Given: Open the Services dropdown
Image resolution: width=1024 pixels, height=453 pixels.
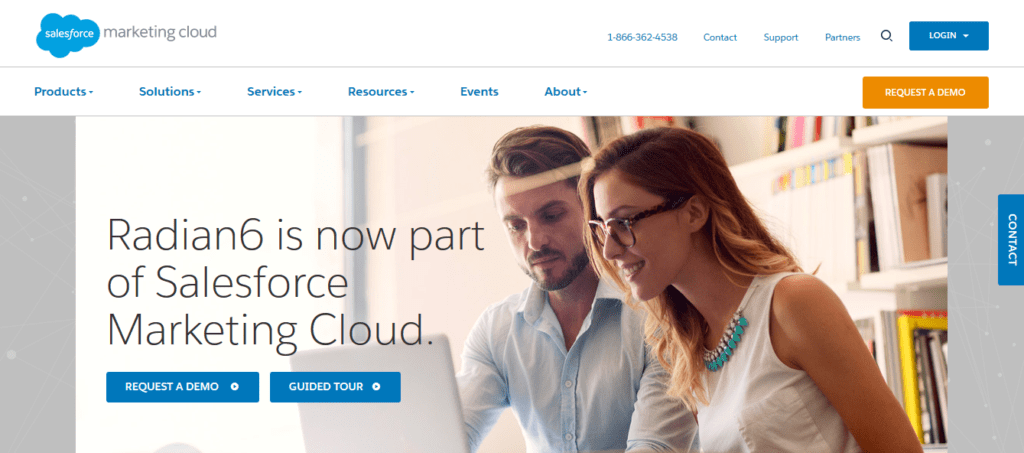Looking at the screenshot, I should [x=274, y=92].
